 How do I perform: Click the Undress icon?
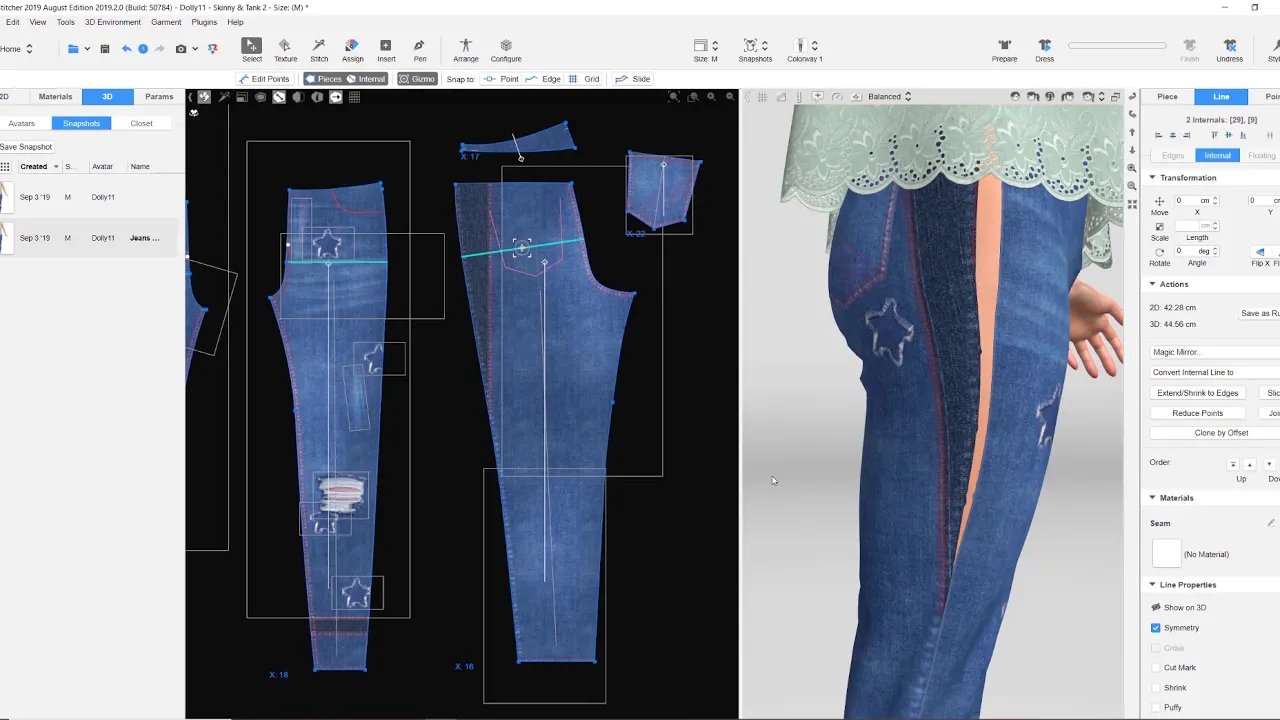[x=1229, y=46]
